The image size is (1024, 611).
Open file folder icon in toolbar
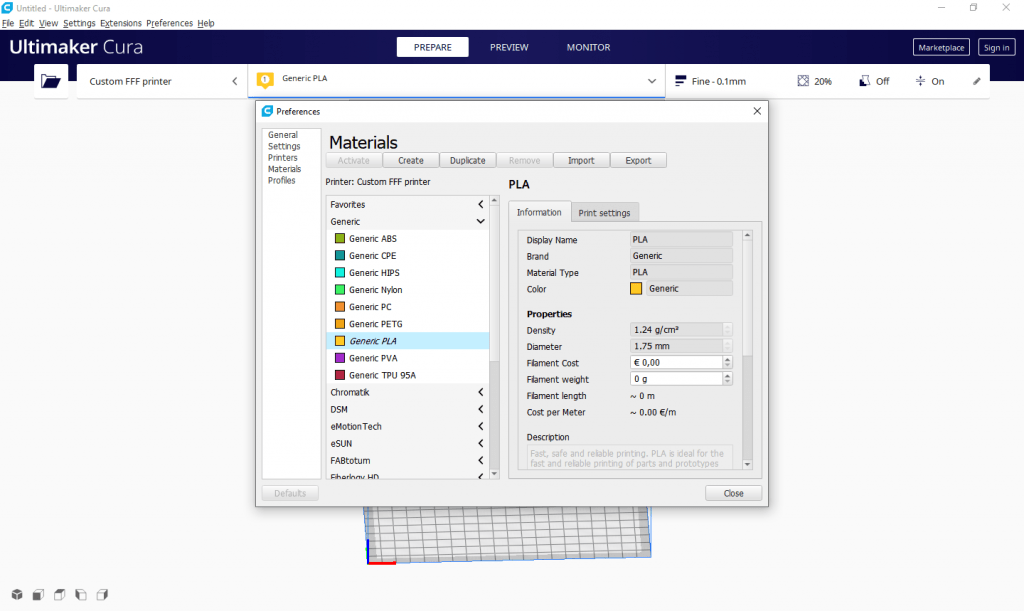[x=51, y=81]
